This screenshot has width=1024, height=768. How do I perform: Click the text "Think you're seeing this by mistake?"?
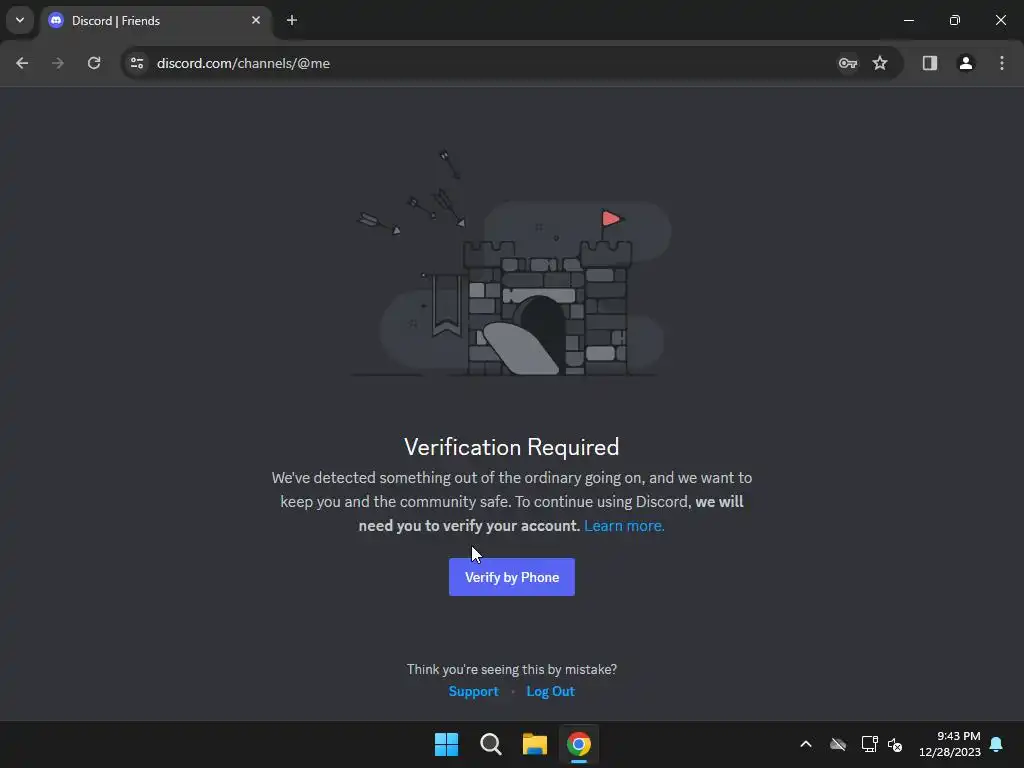pyautogui.click(x=511, y=669)
